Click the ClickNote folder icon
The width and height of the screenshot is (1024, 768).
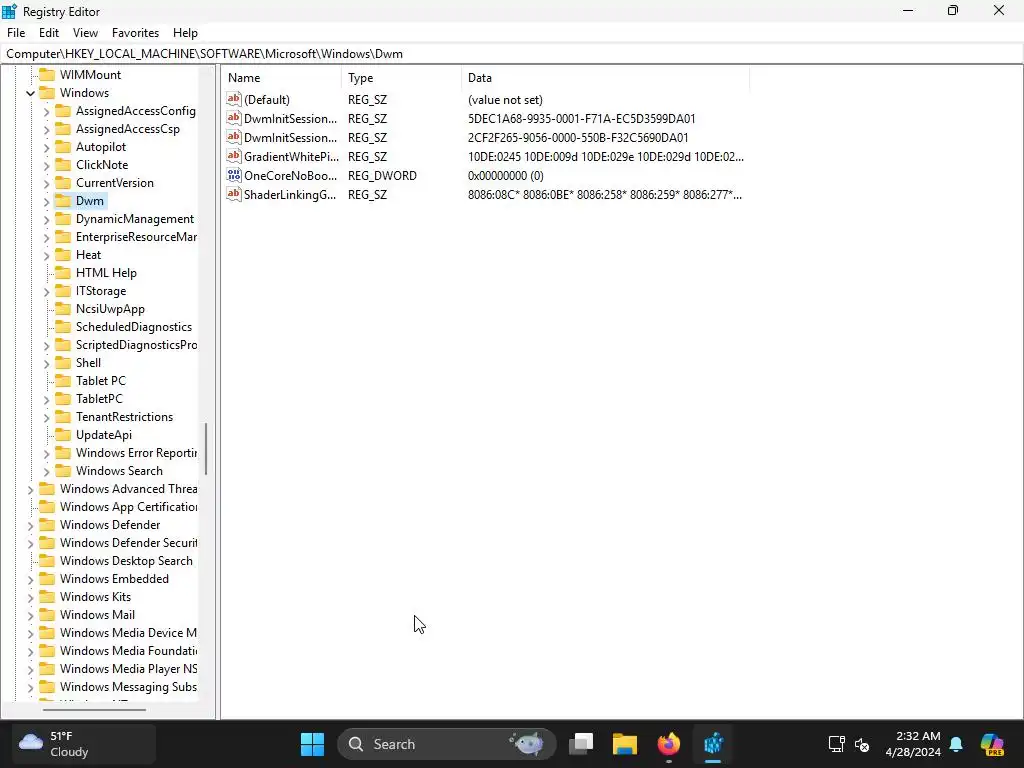63,165
